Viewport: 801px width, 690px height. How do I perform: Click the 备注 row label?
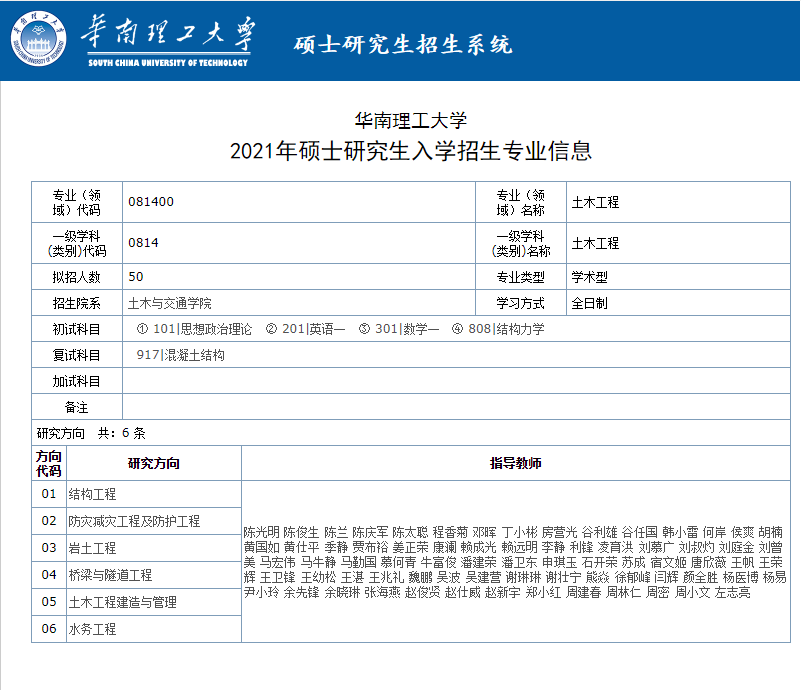[77, 407]
